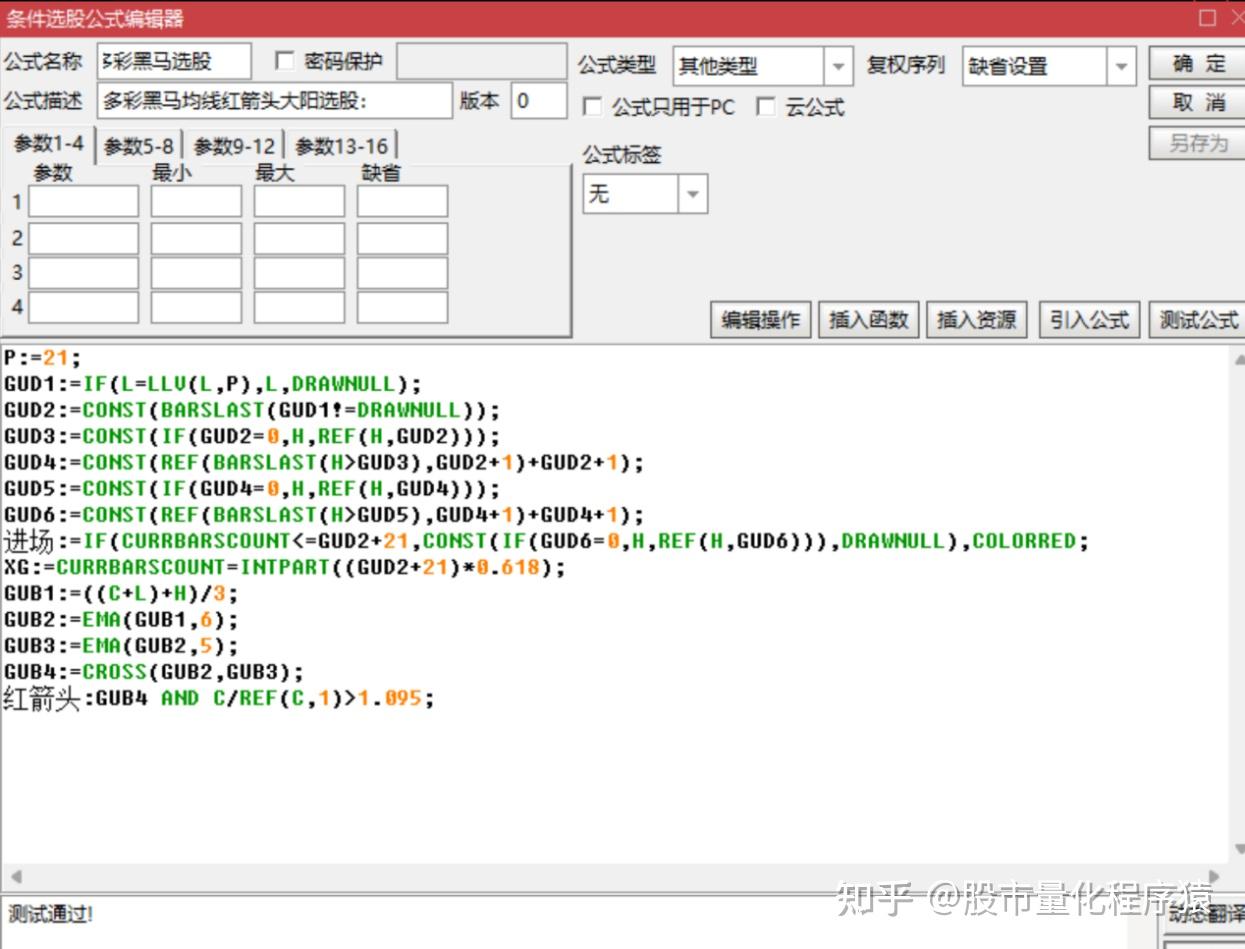Click the 插入资源 button

[976, 320]
